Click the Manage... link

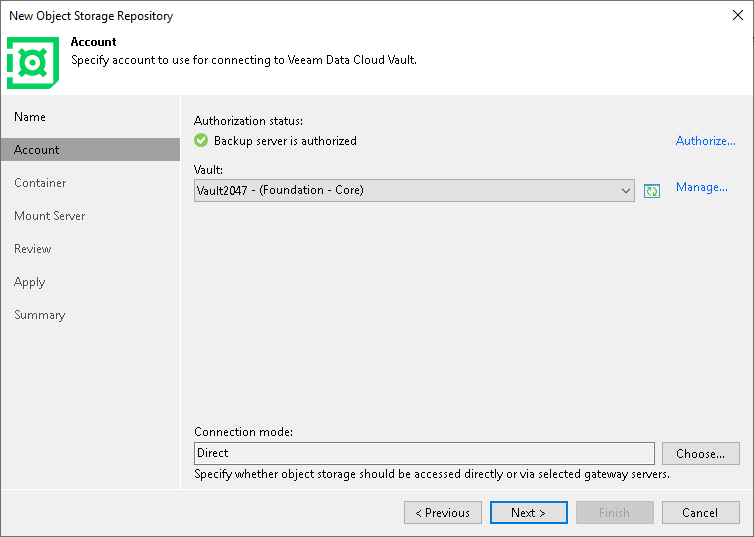[x=702, y=187]
